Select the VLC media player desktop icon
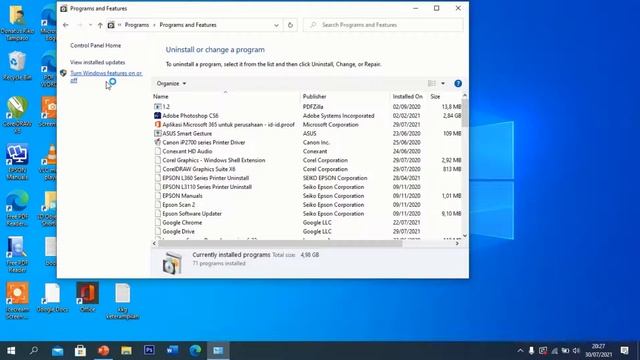Screen dimensions: 640x360 pyautogui.click(x=50, y=162)
